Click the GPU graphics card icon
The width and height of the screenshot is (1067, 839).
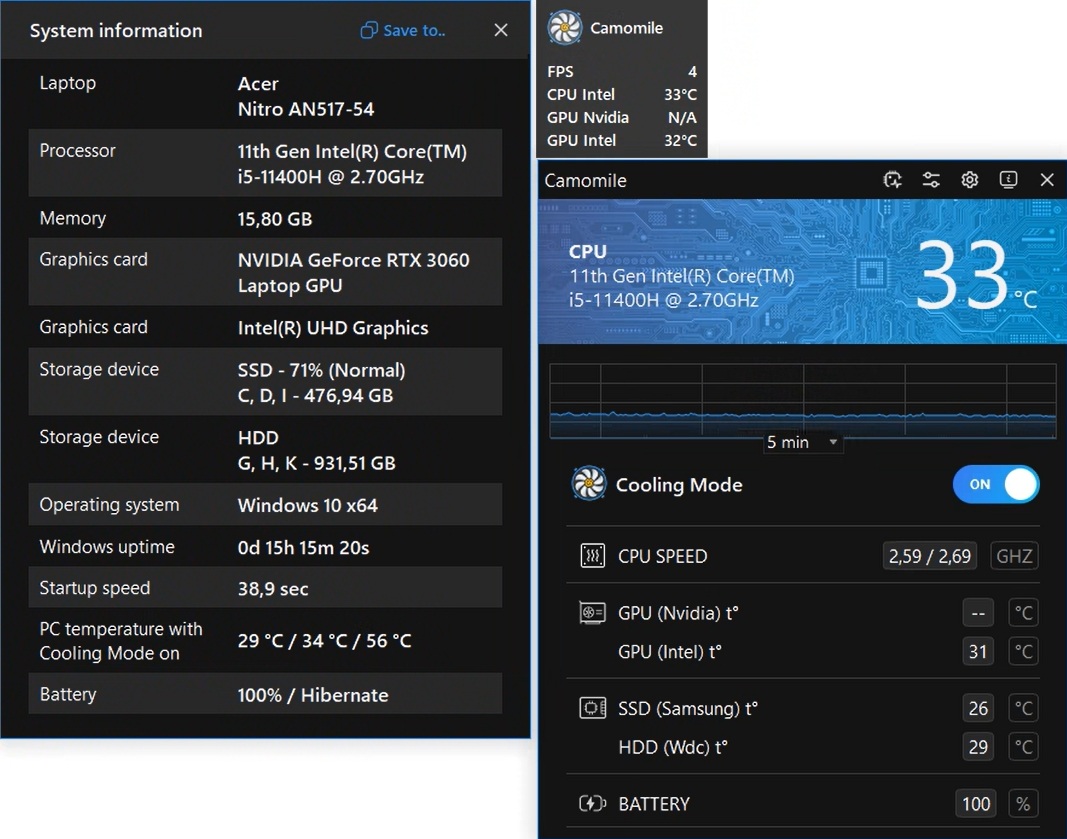coord(592,613)
